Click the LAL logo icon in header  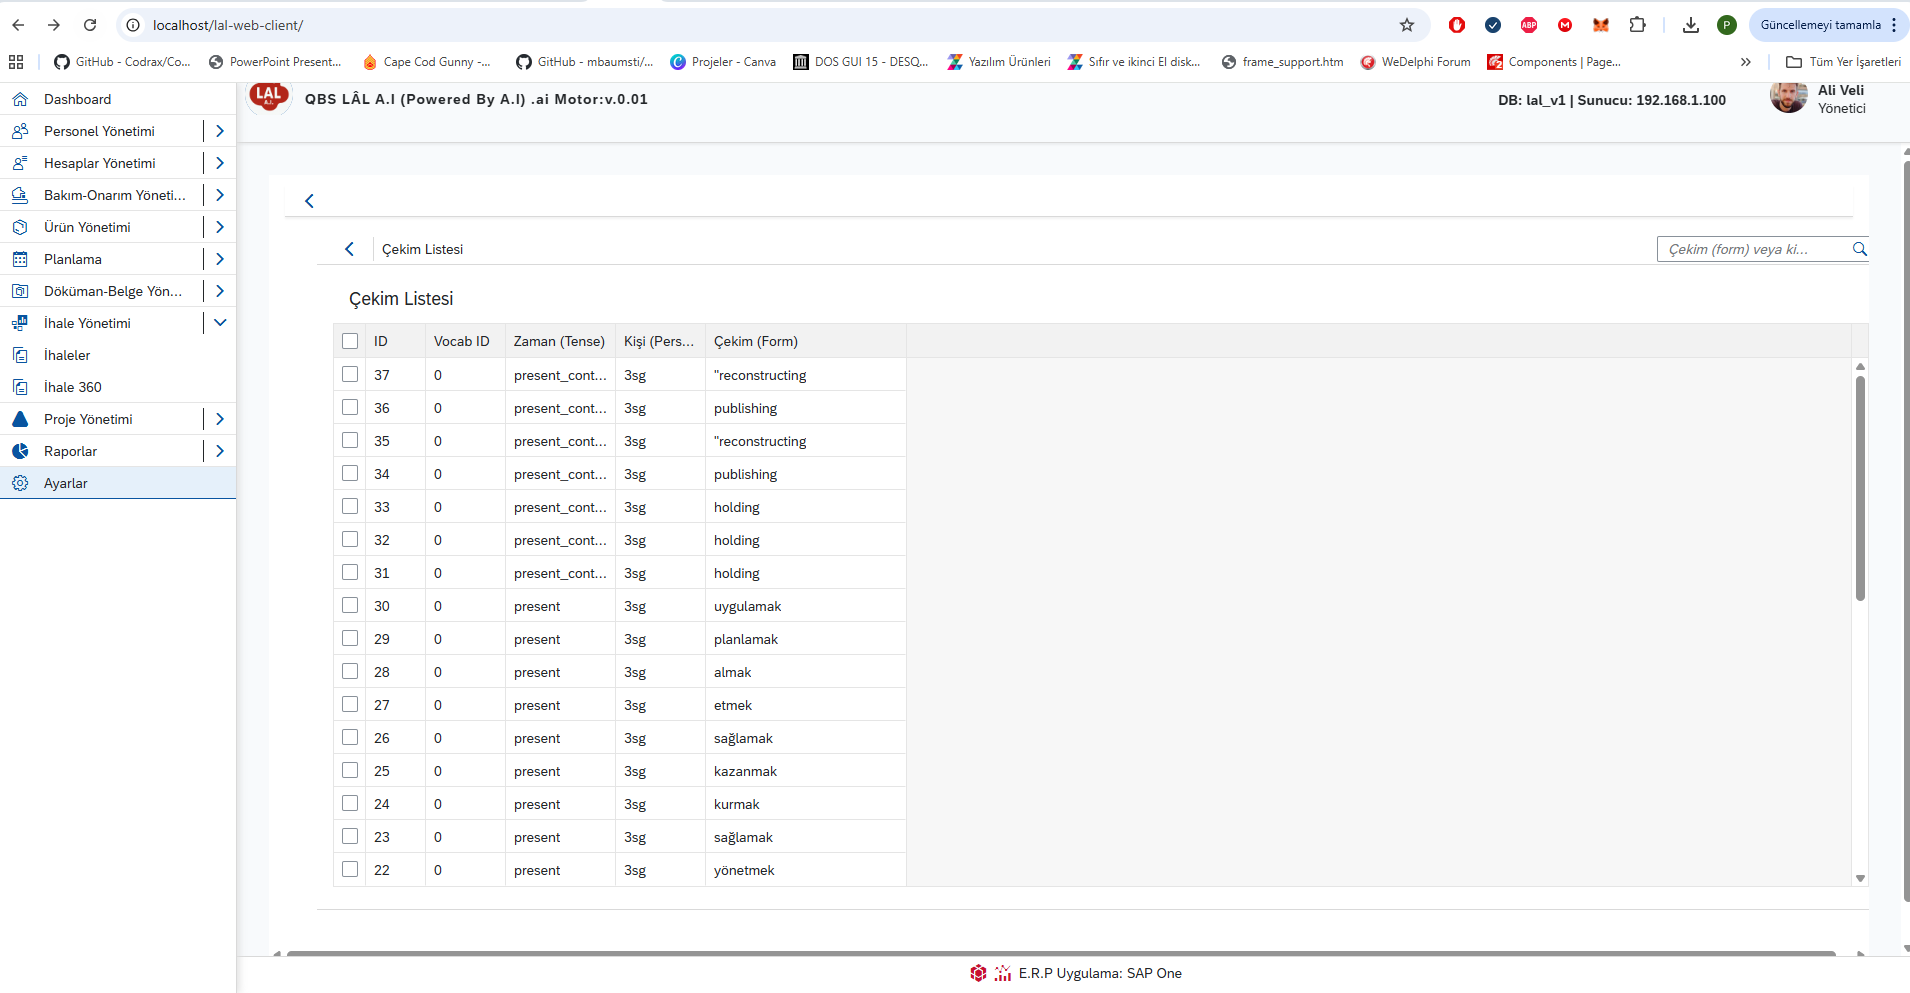268,97
